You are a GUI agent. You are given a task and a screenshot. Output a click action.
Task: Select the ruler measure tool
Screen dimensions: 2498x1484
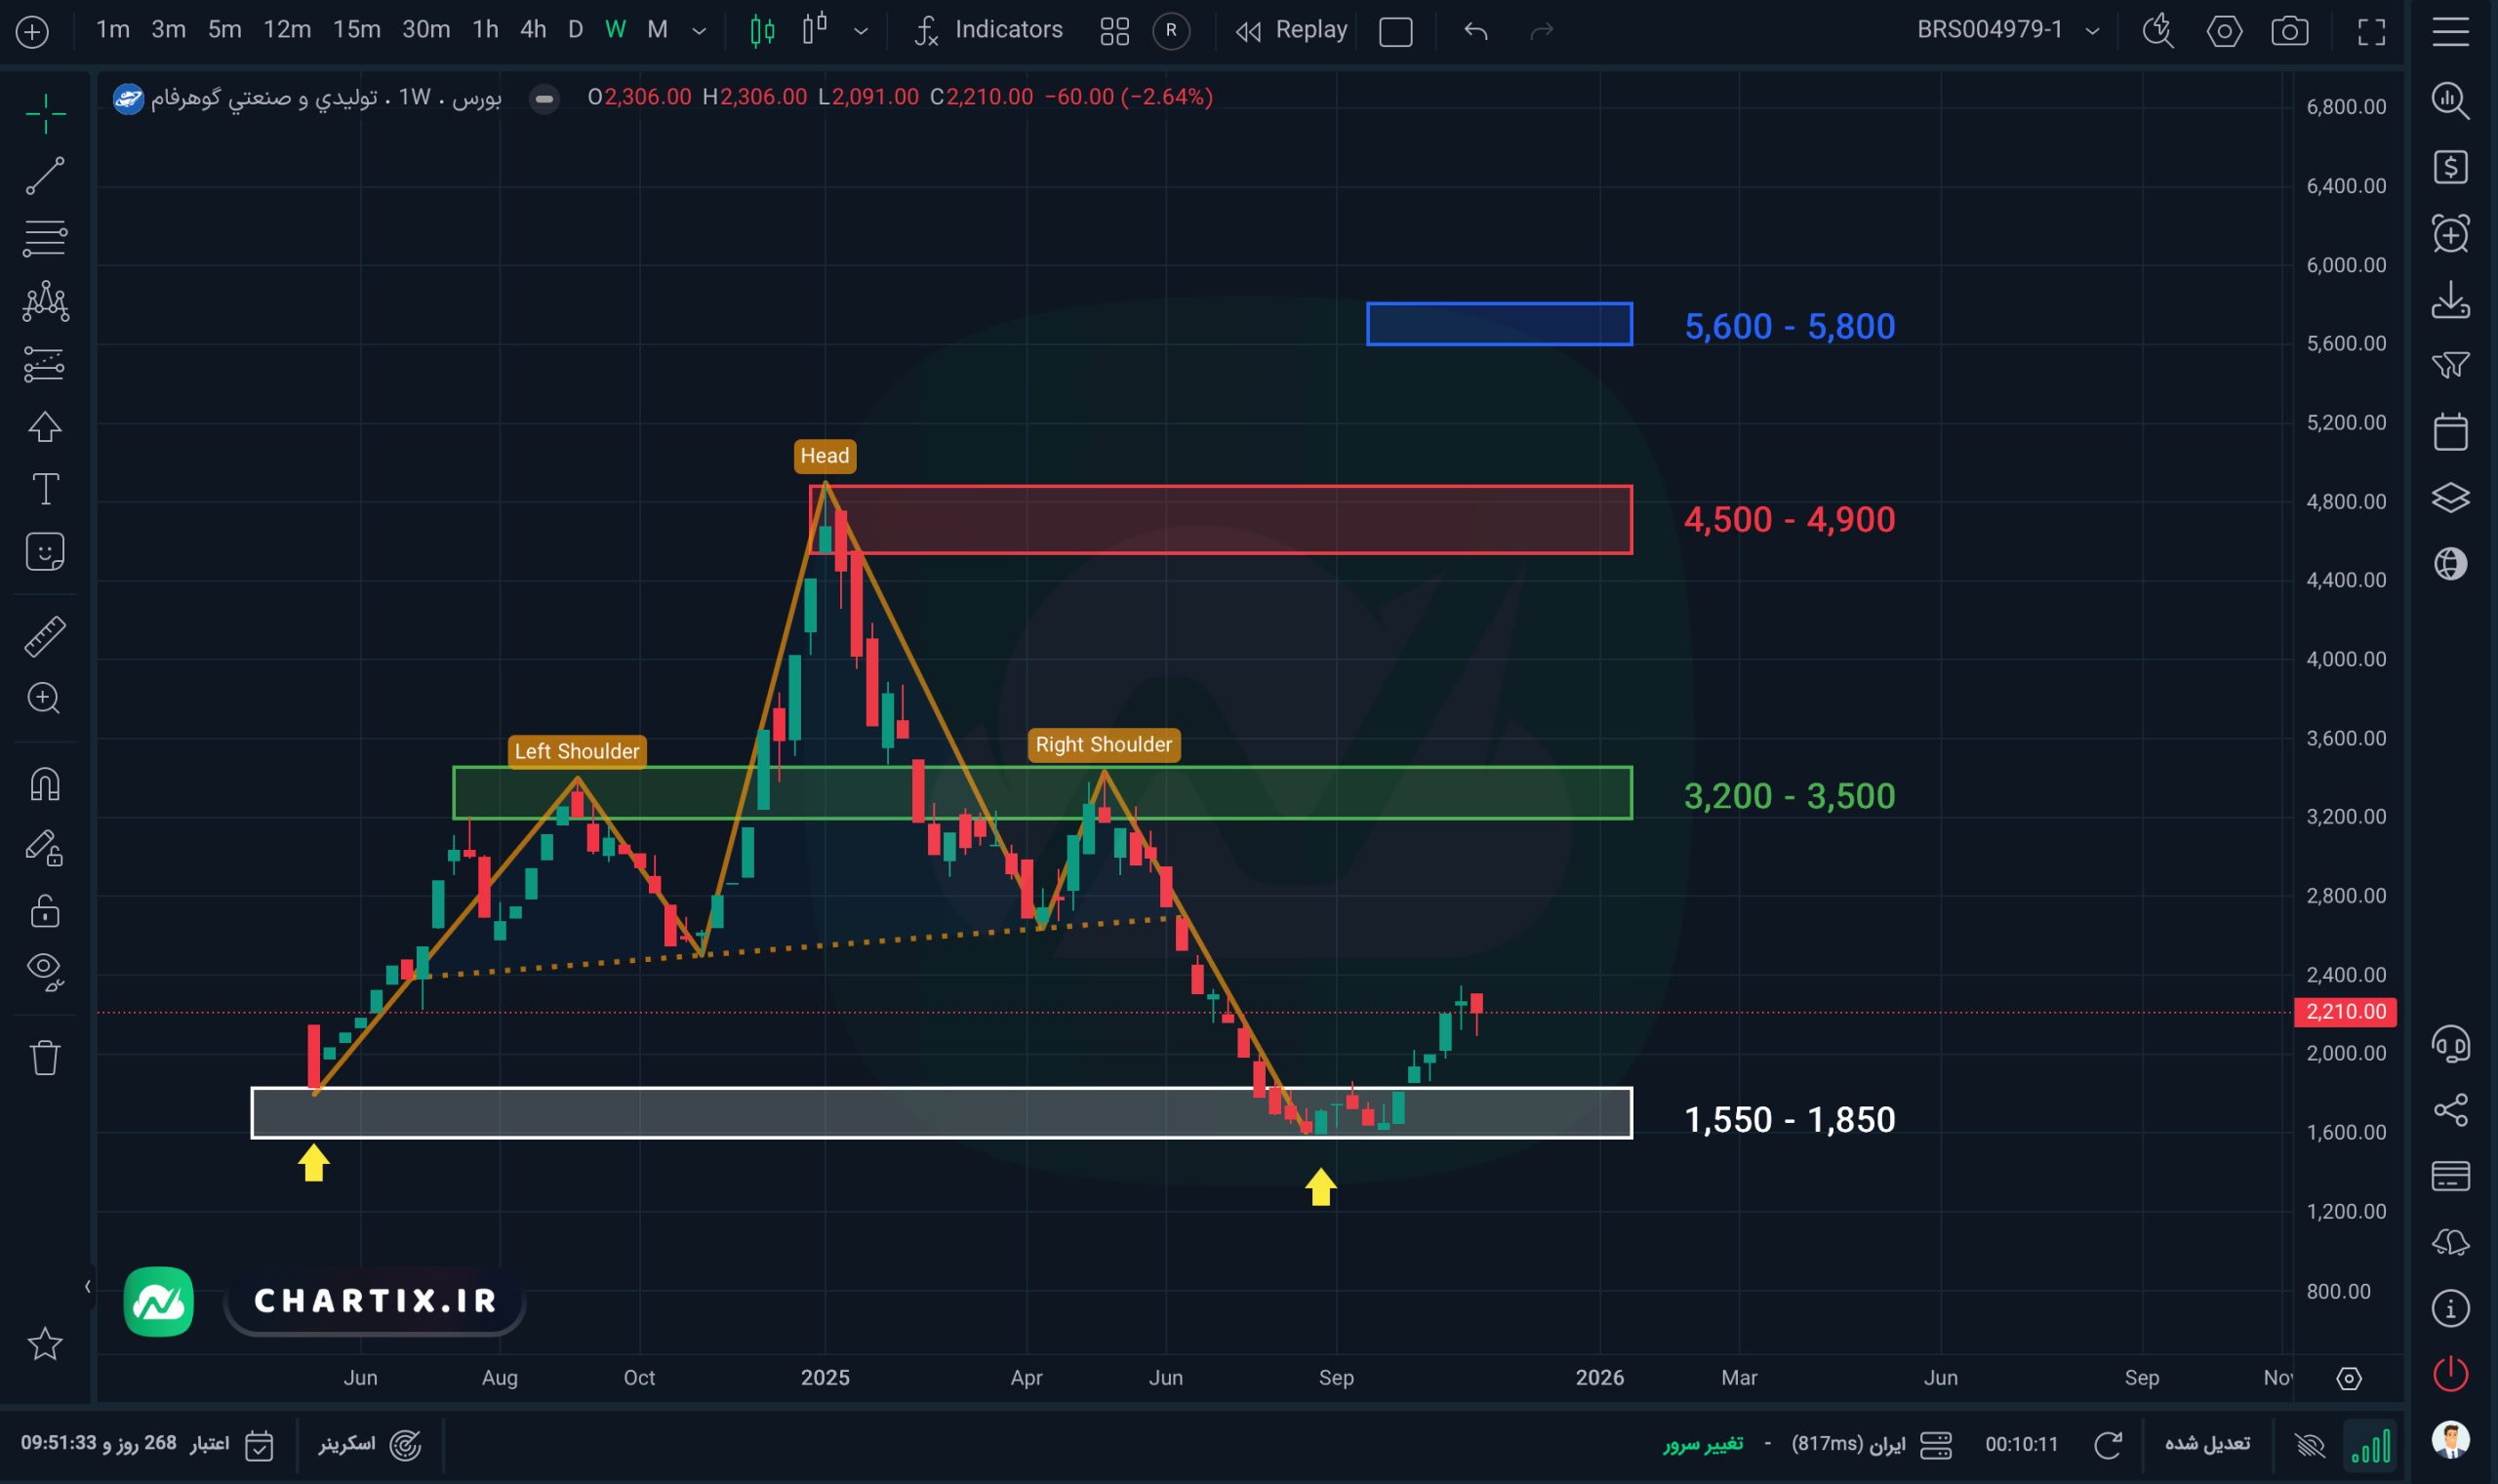(45, 636)
